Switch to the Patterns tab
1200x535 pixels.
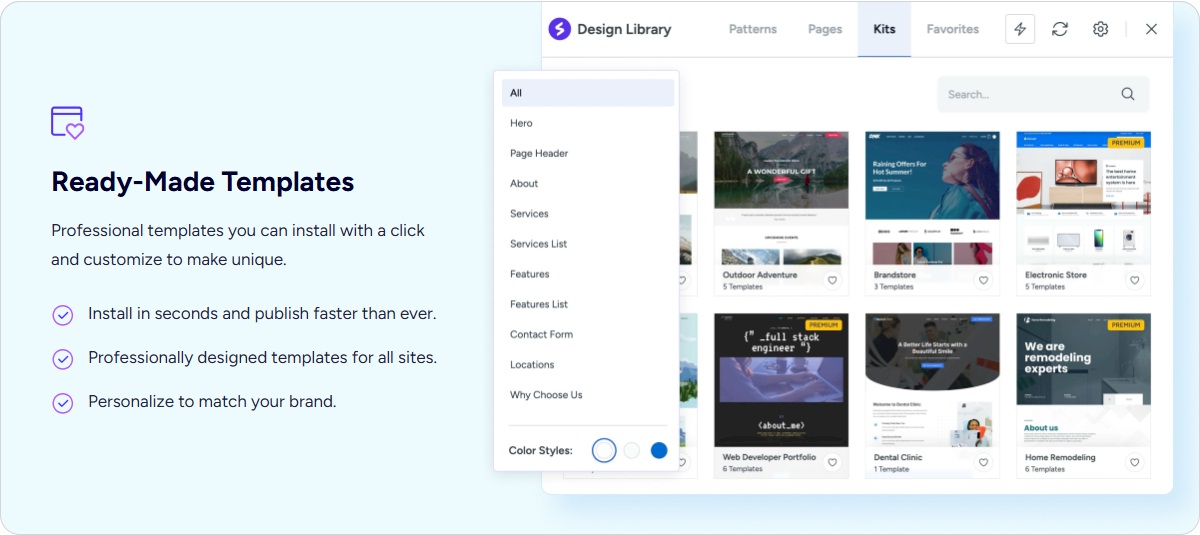point(753,29)
